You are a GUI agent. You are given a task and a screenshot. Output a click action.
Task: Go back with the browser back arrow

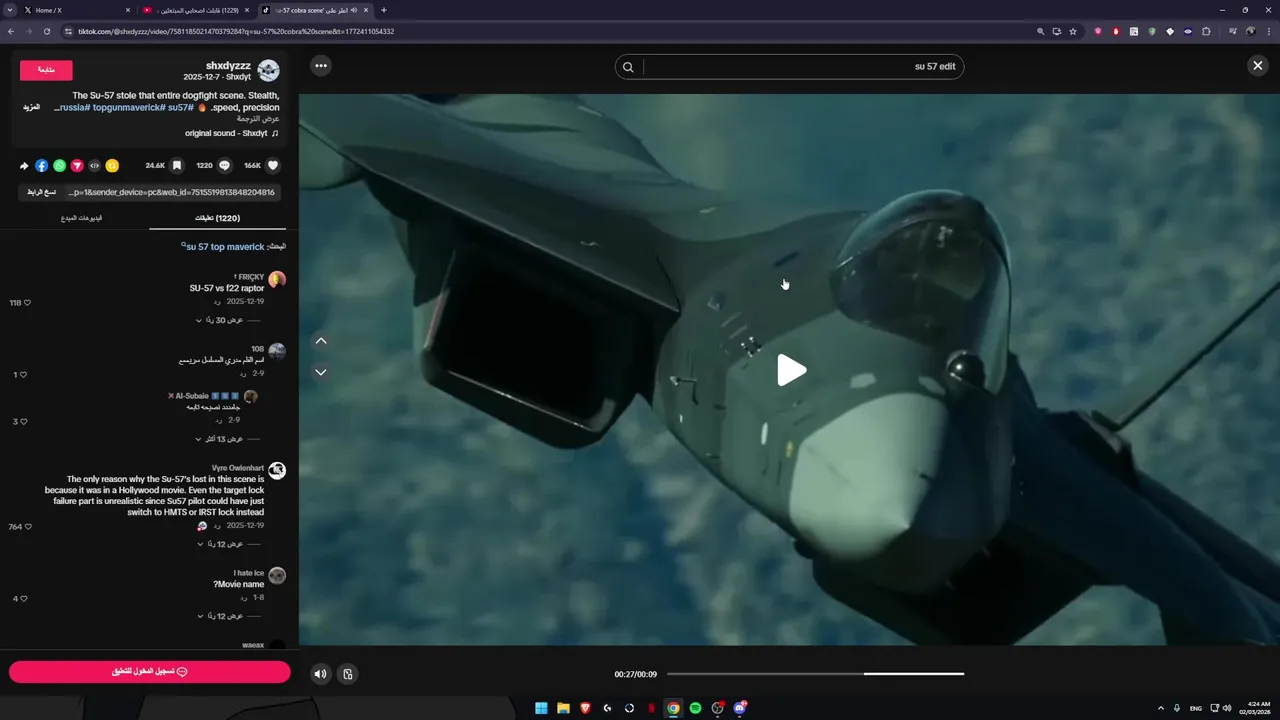[x=10, y=31]
